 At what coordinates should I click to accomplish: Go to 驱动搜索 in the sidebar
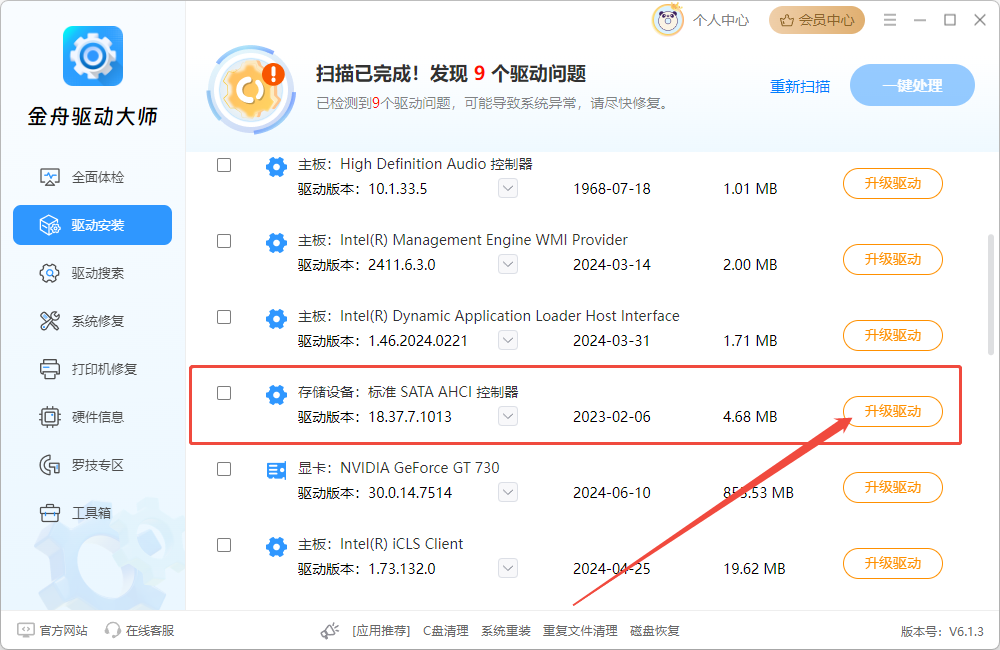tap(92, 273)
